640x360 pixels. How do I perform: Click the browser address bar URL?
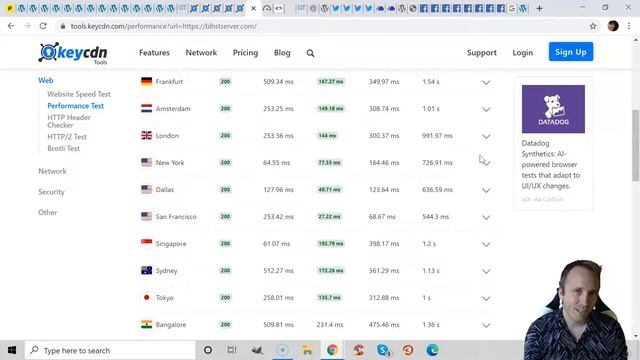click(x=163, y=26)
